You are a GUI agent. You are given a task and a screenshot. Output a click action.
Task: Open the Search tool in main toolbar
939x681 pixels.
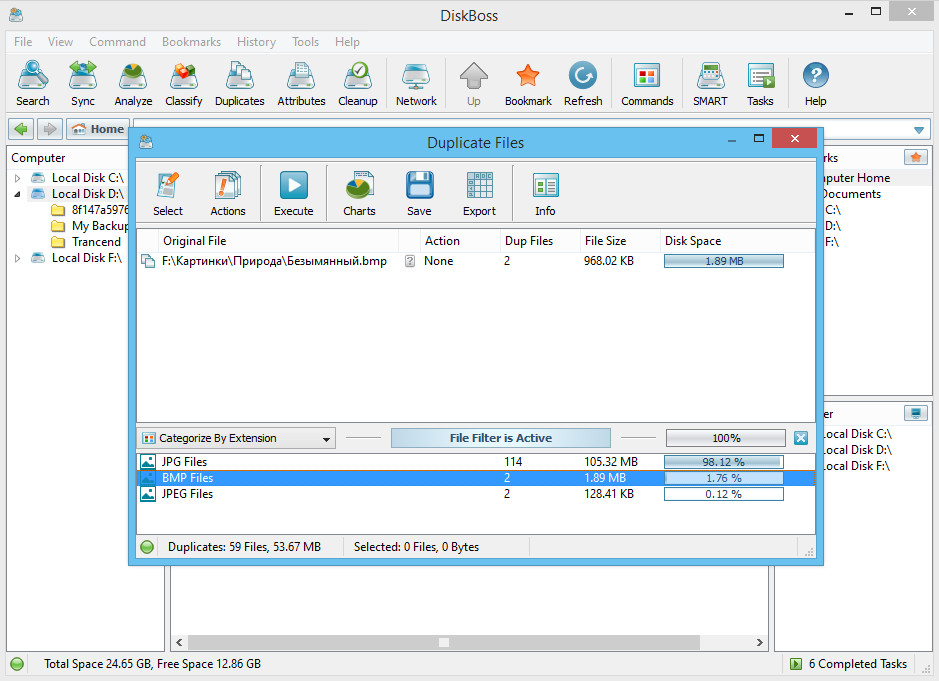(33, 84)
